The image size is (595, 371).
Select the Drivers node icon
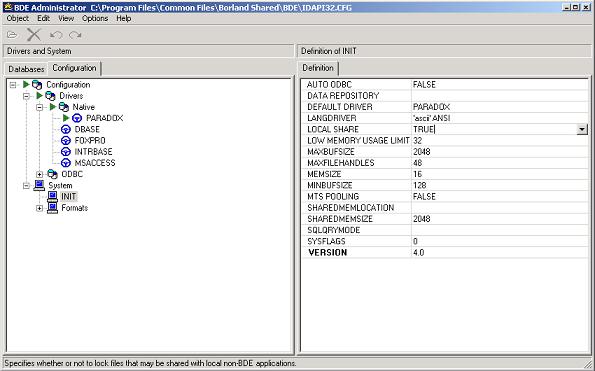tap(50, 96)
